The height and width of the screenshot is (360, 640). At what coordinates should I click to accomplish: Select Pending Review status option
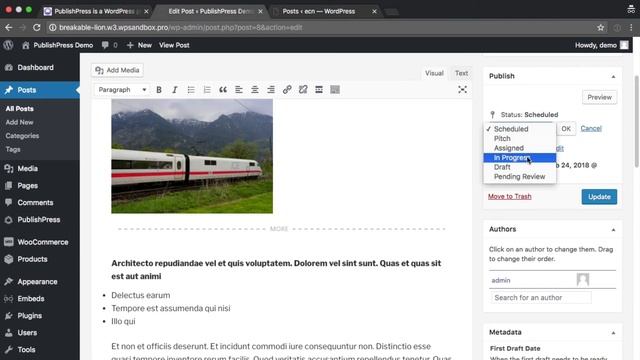[x=520, y=176]
